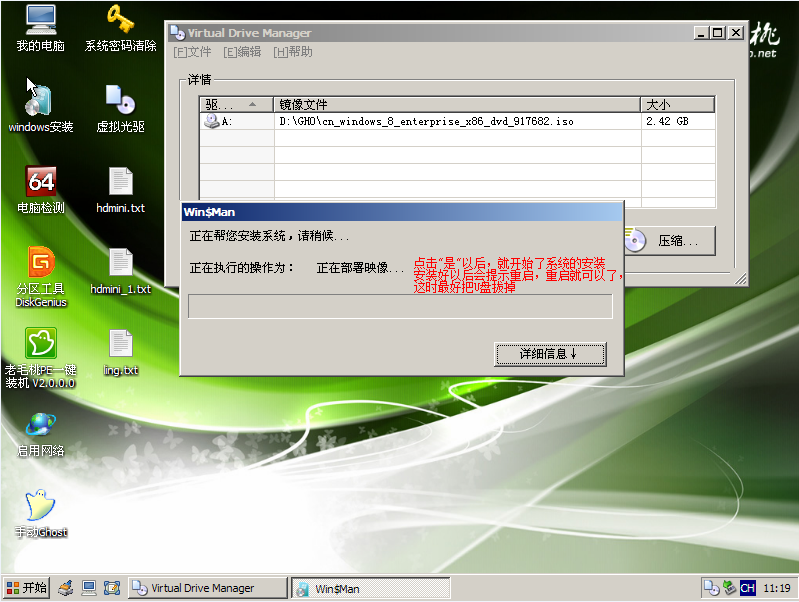This screenshot has height=602, width=799.
Task: Click the Virtual Drive Manager title icon
Action: [x=177, y=33]
